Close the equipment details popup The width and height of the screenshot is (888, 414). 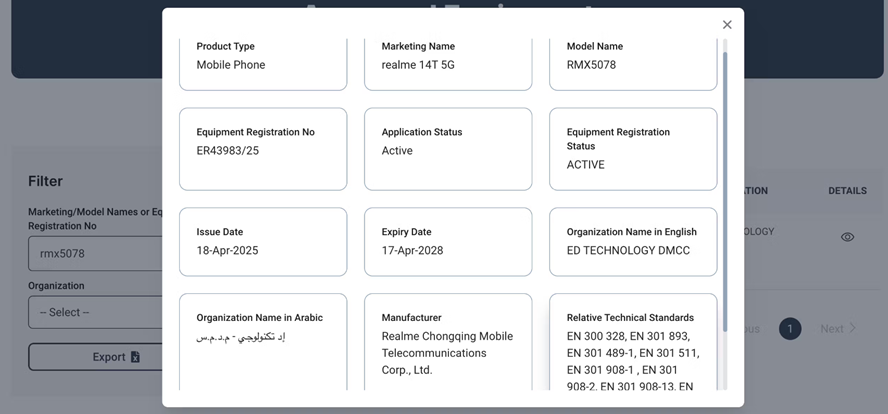[x=727, y=25]
